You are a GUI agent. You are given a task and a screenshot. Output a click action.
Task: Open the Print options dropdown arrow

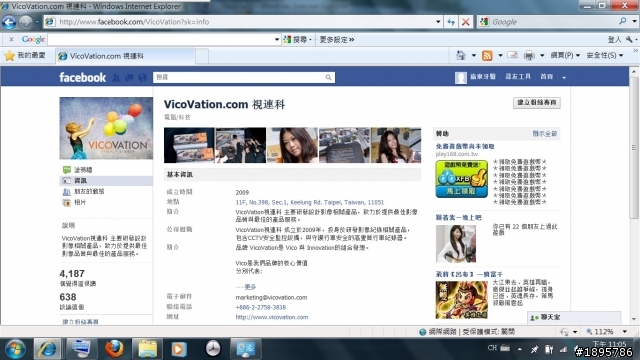pos(542,55)
